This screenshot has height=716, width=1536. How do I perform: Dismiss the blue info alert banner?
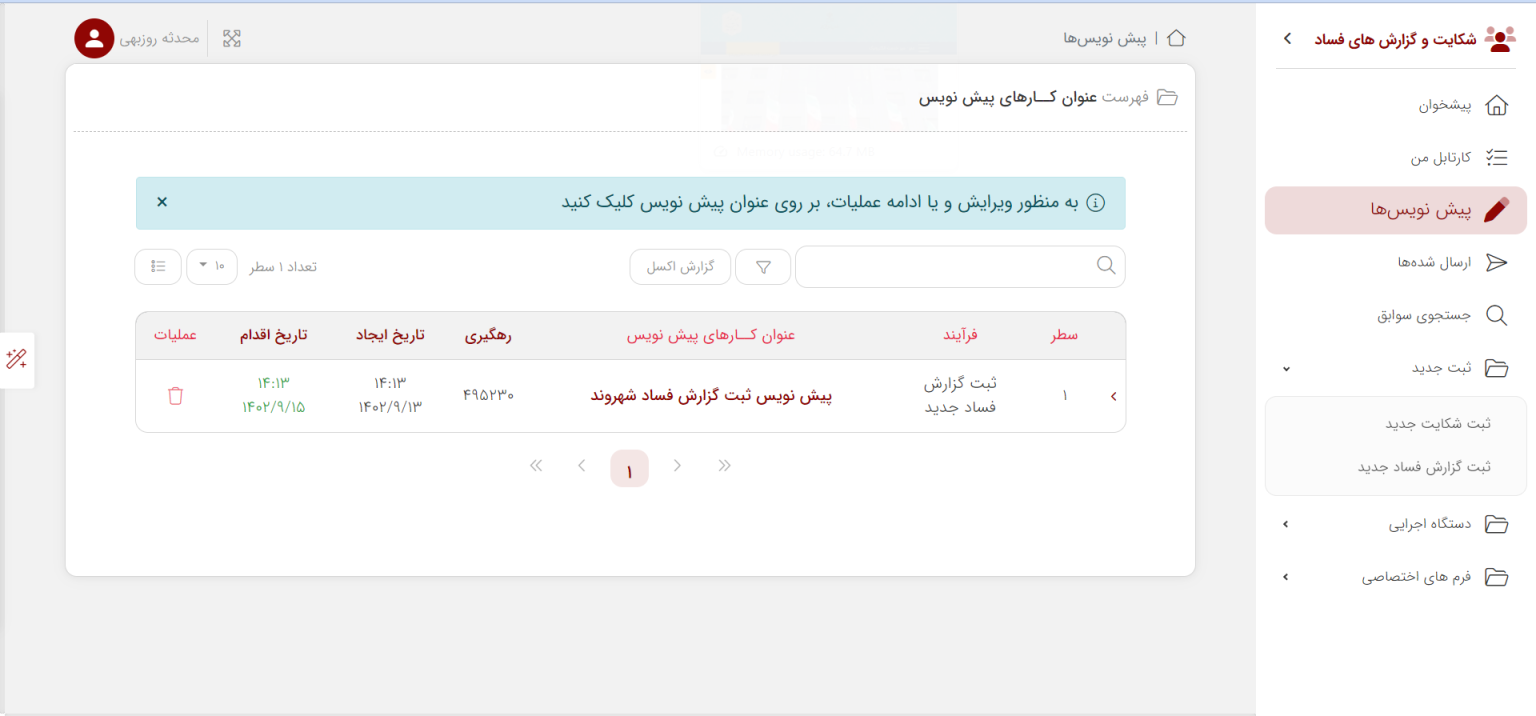point(162,202)
